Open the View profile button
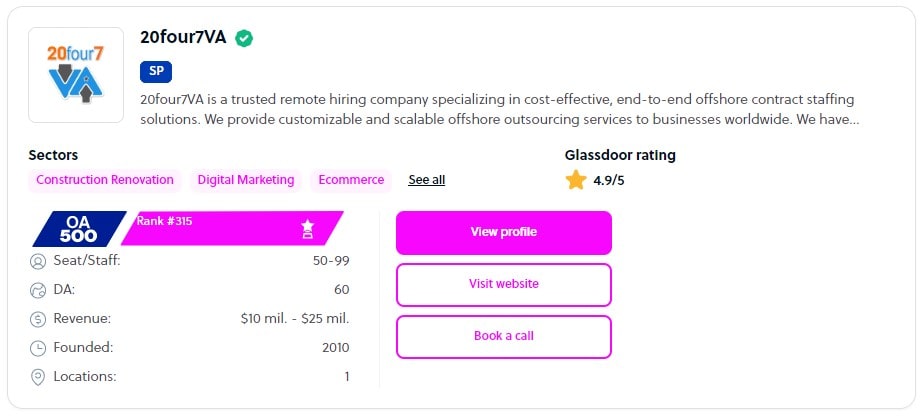922x416 pixels. tap(504, 232)
